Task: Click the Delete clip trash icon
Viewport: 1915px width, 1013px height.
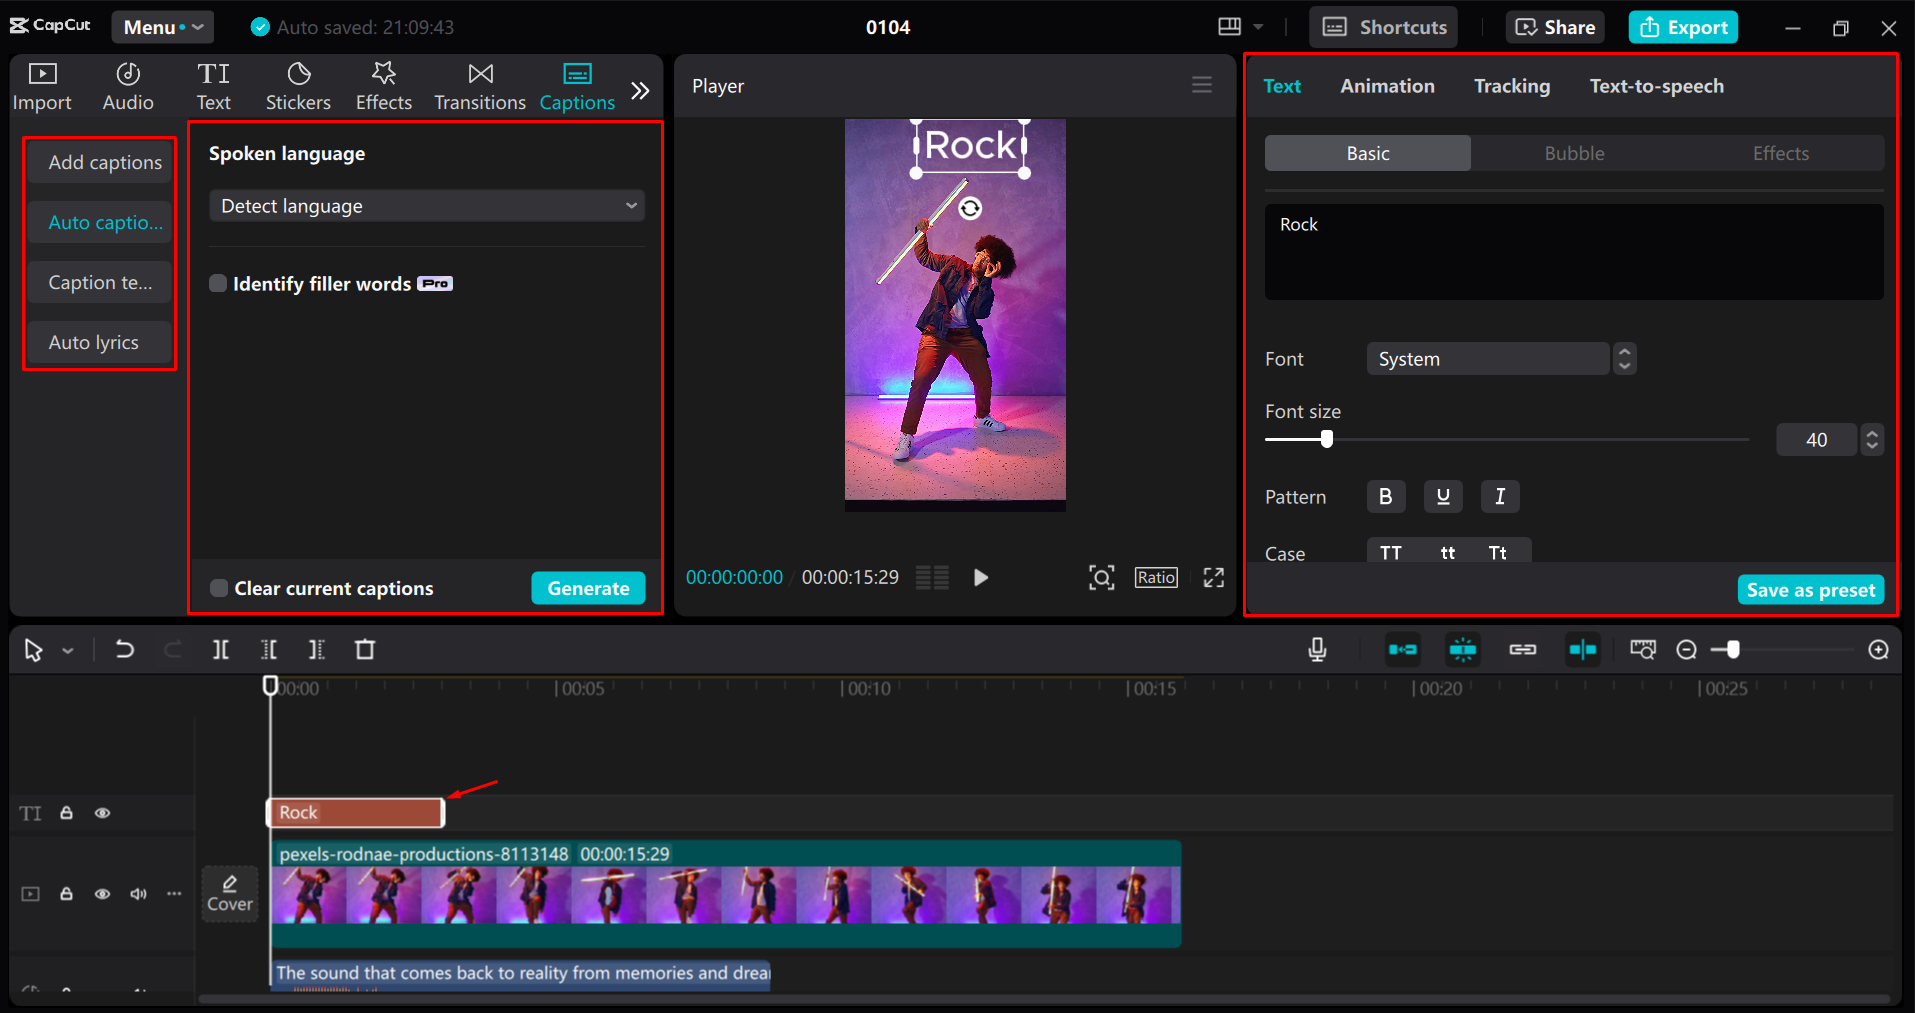Action: (x=364, y=649)
